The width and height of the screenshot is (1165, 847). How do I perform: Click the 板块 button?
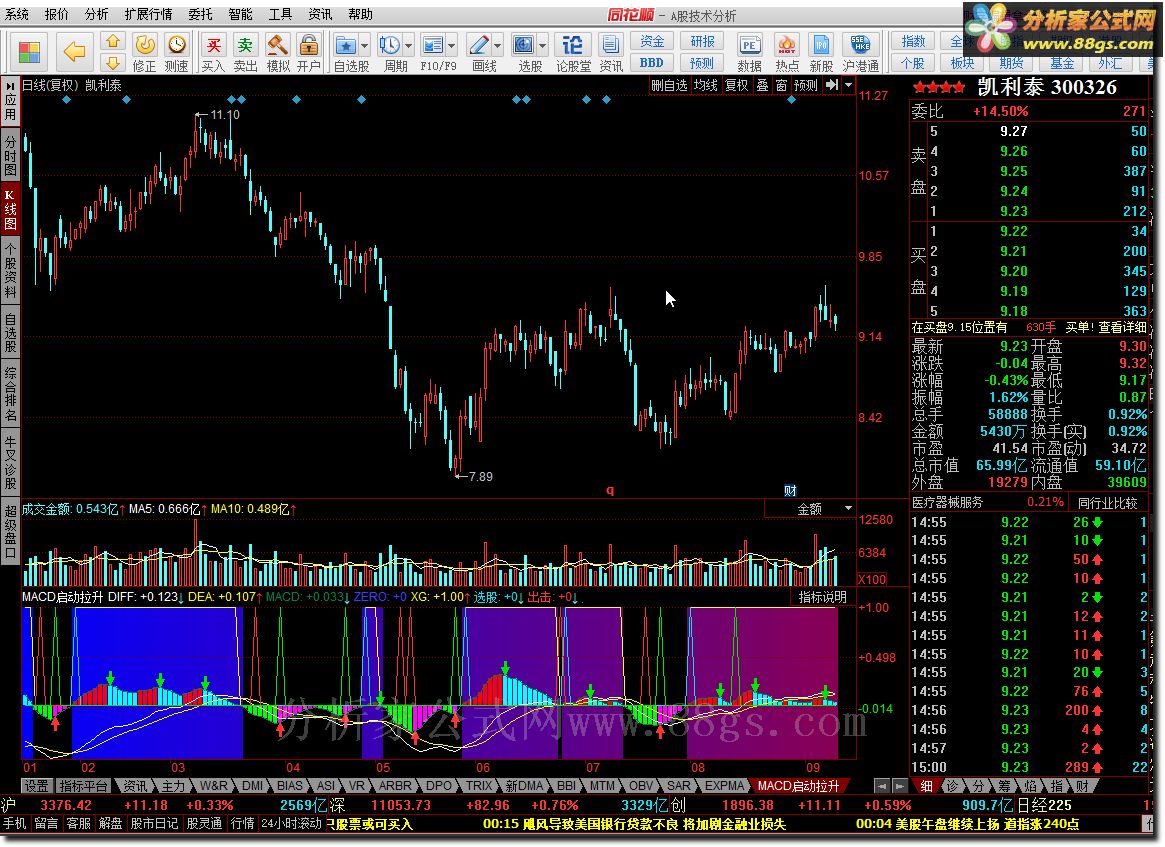pos(962,63)
